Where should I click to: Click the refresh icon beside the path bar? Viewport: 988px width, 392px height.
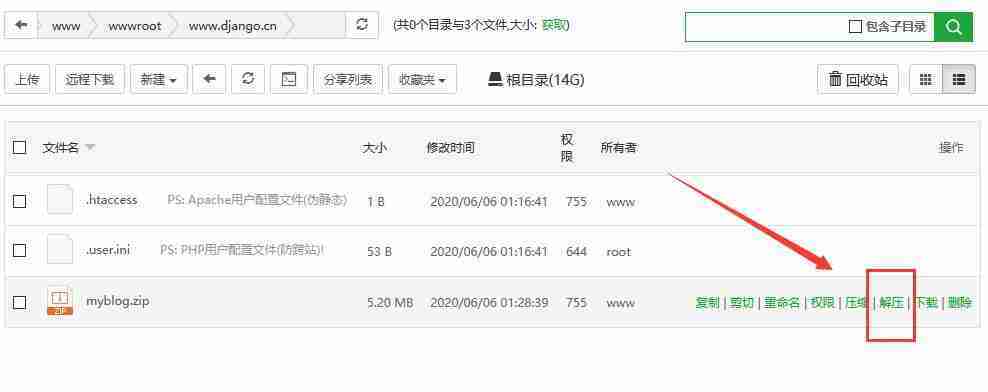[x=362, y=26]
